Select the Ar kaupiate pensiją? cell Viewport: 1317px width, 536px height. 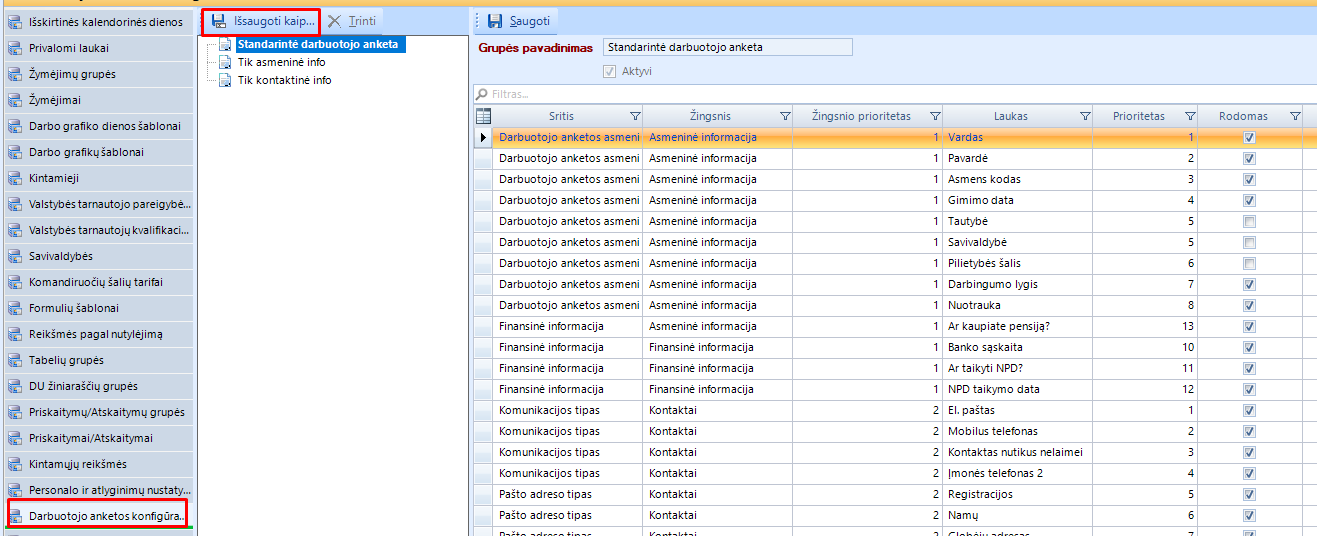[1018, 326]
